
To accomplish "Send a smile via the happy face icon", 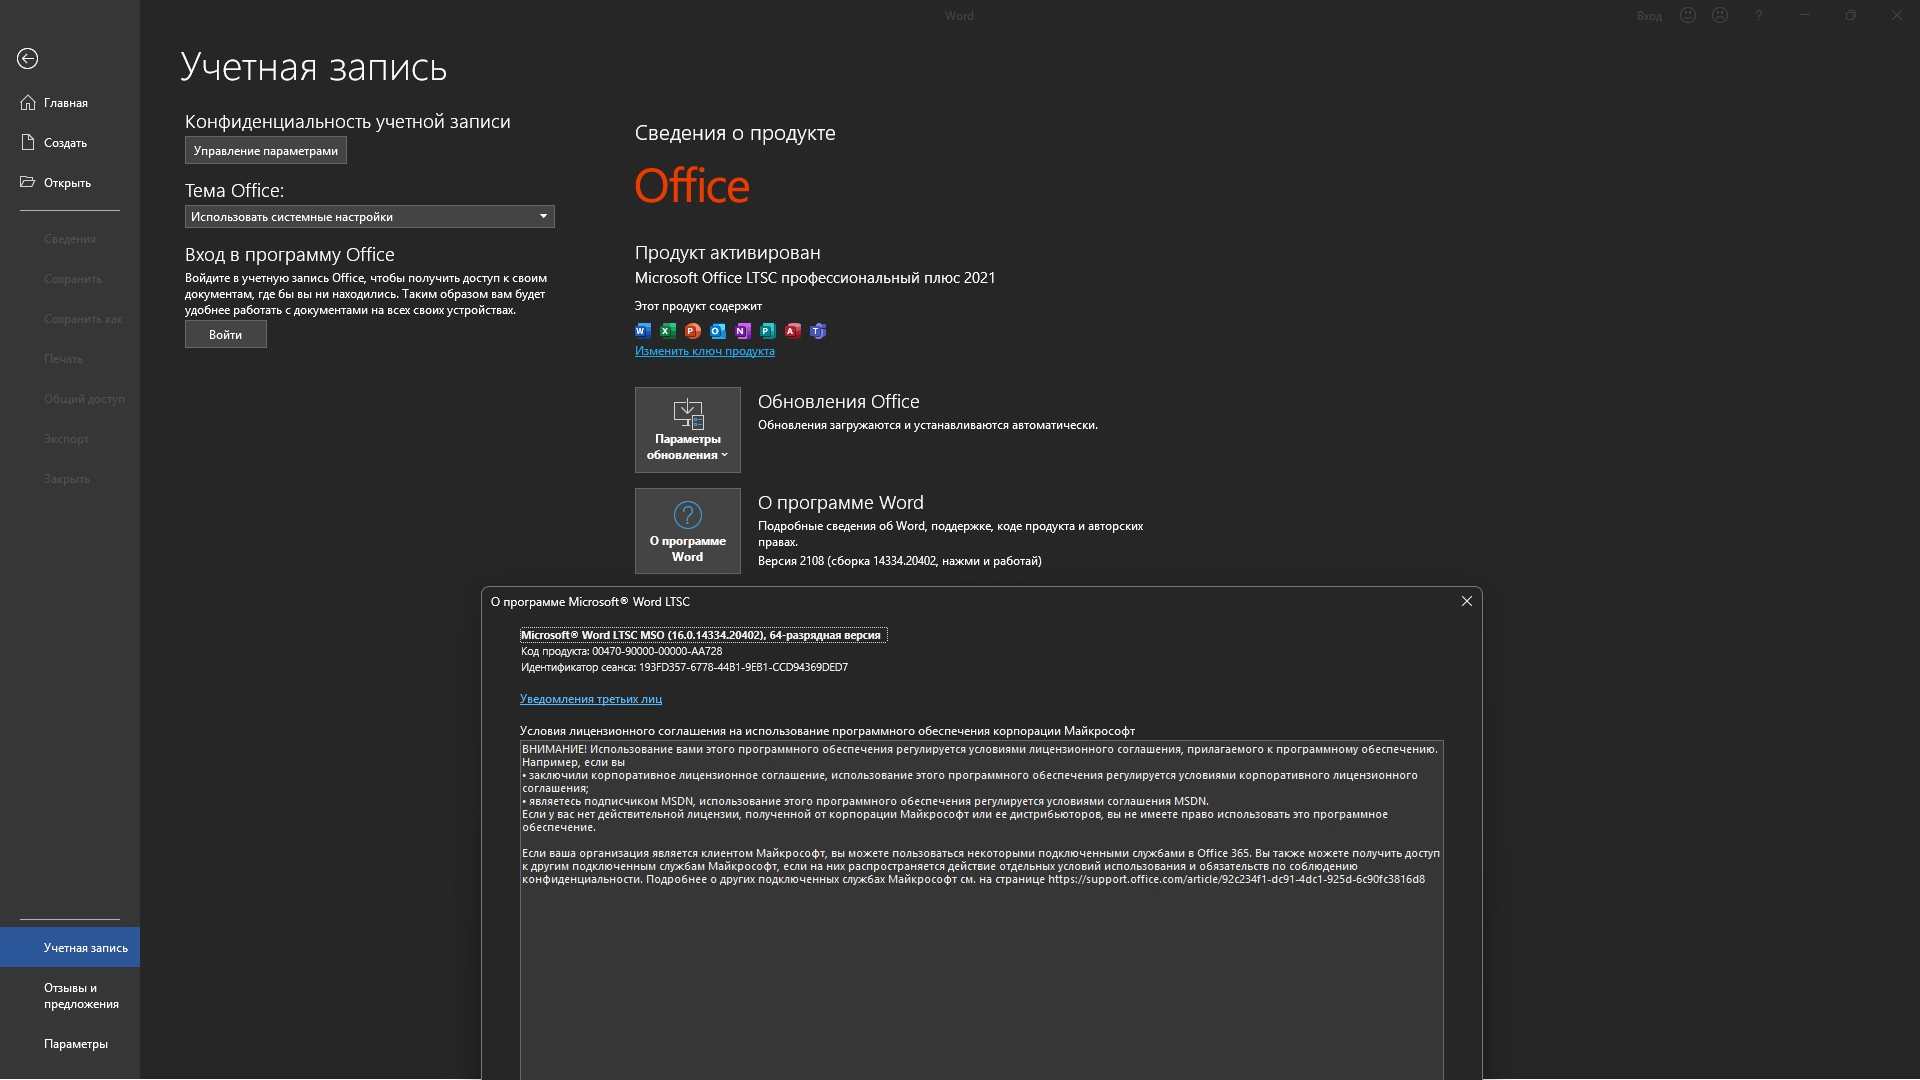I will point(1688,16).
